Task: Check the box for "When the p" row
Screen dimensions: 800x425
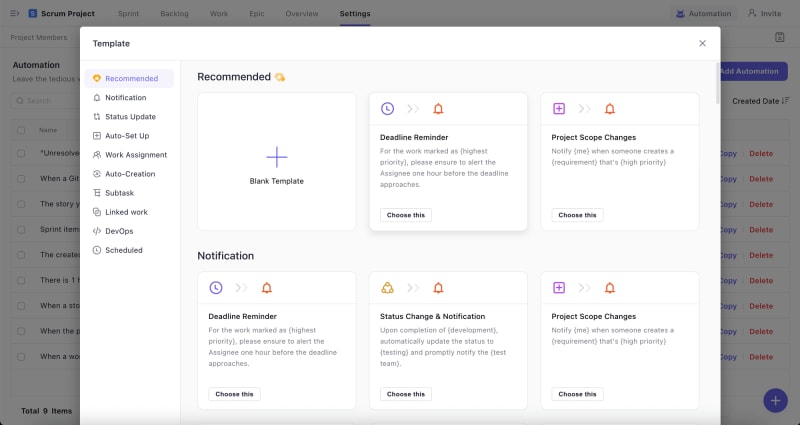Action: pyautogui.click(x=21, y=332)
